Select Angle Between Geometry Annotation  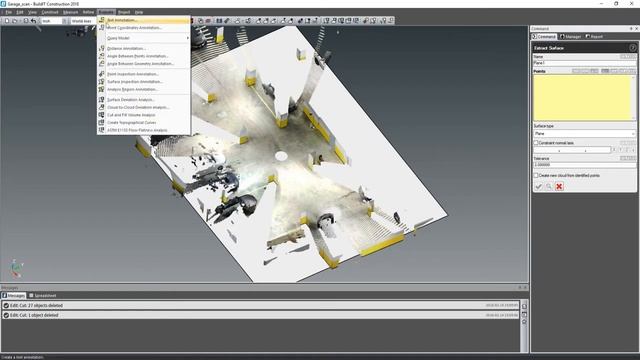click(x=143, y=64)
